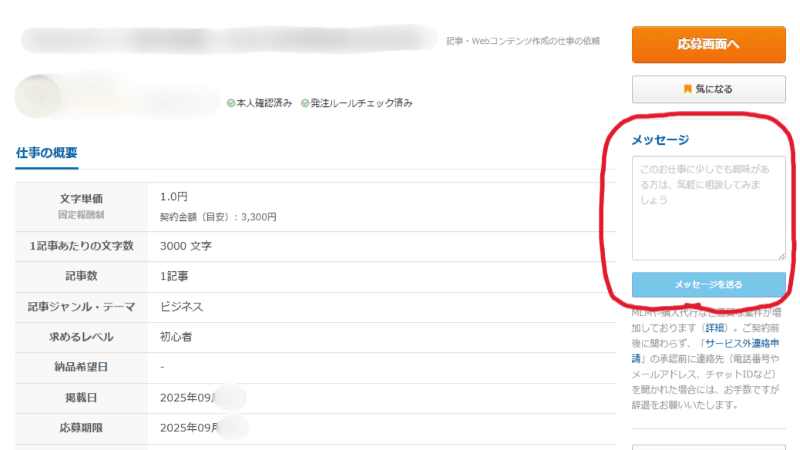This screenshot has height=450, width=800.
Task: Click the bookmark flag icon in 気になる
Action: [687, 89]
